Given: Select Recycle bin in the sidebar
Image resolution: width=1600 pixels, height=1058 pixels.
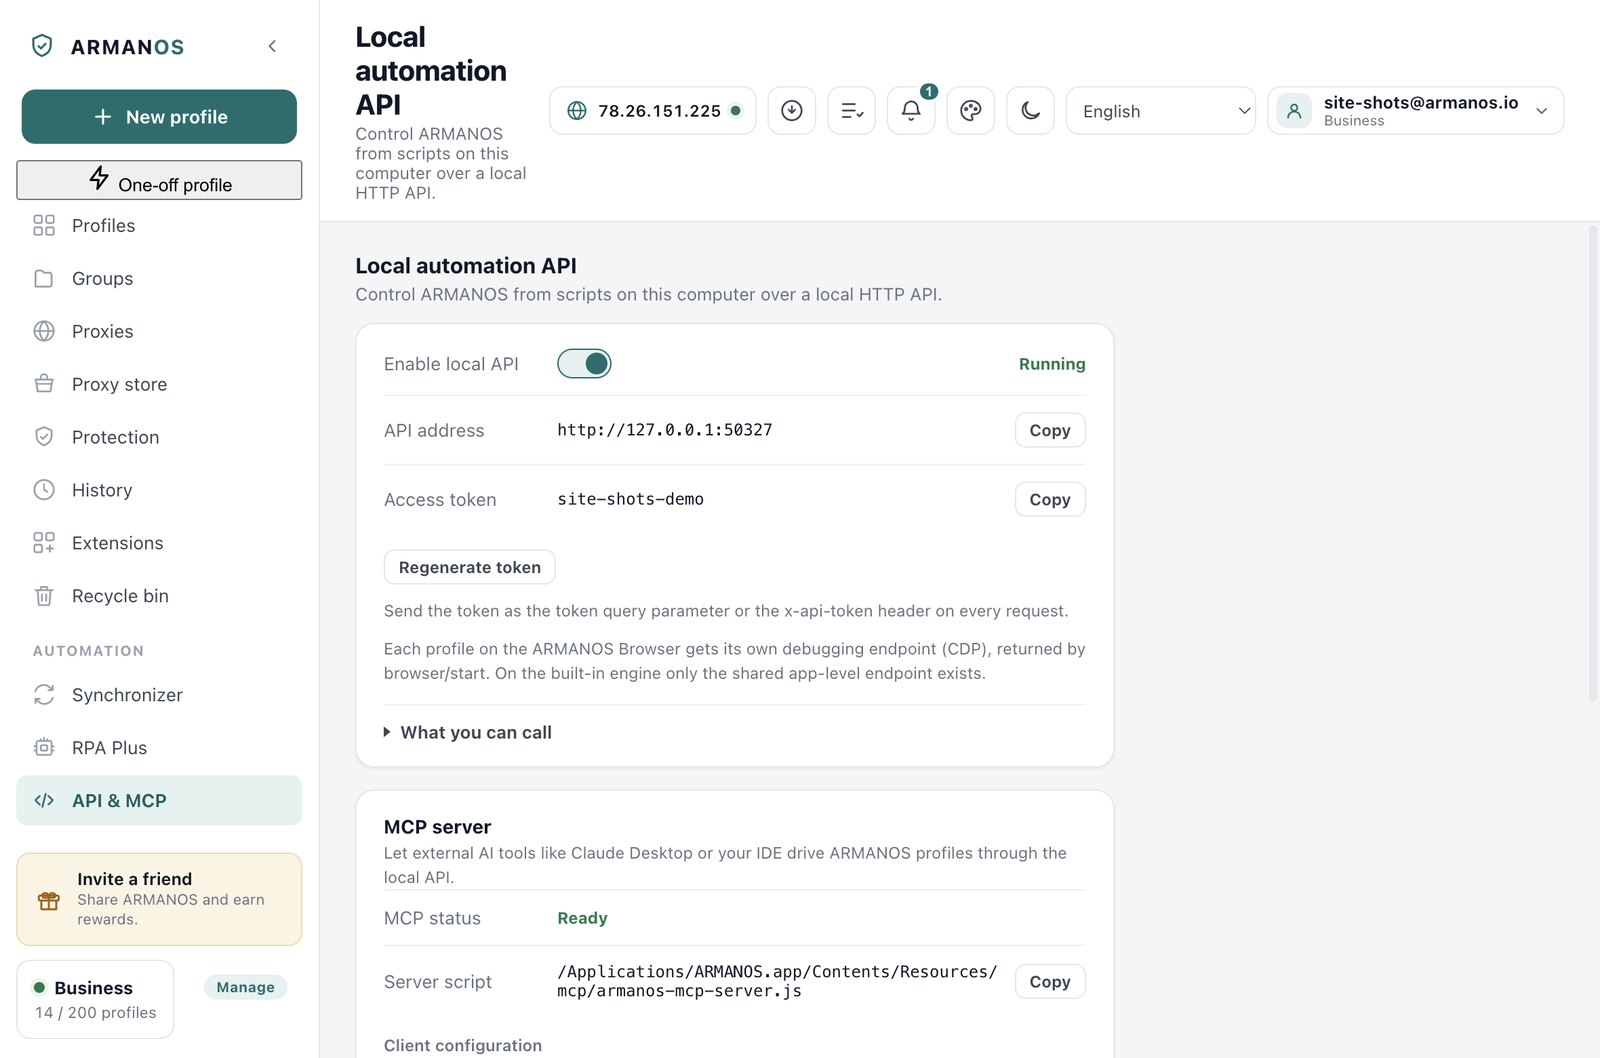Looking at the screenshot, I should point(159,596).
